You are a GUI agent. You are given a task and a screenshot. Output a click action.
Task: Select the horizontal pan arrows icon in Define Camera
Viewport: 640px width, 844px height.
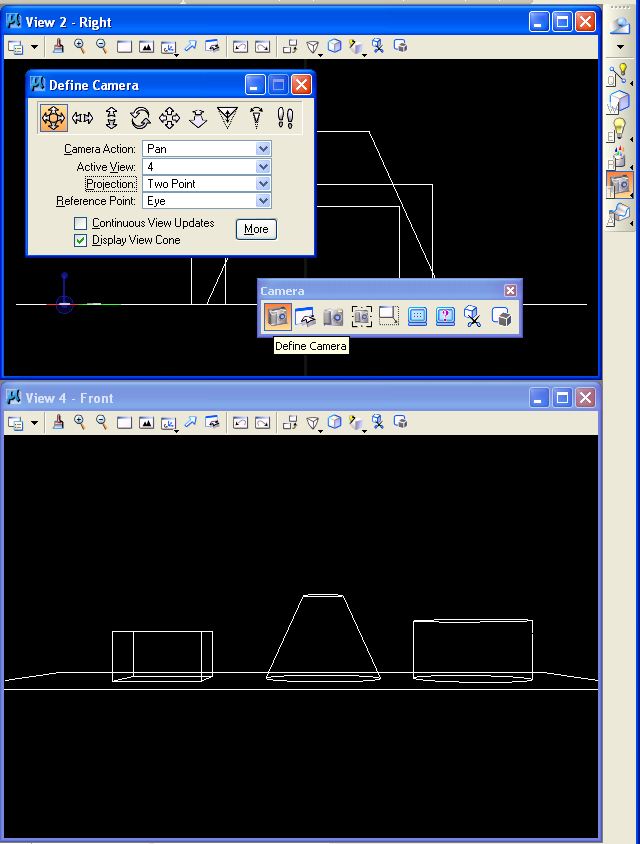(82, 118)
